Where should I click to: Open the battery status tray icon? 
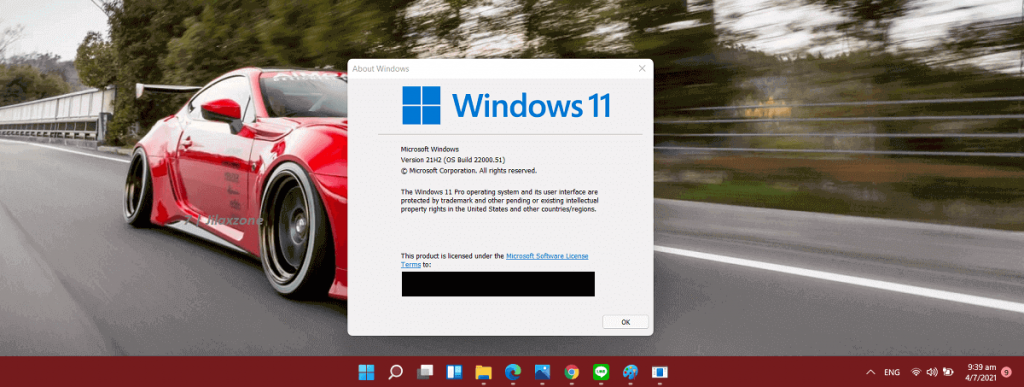pos(948,372)
